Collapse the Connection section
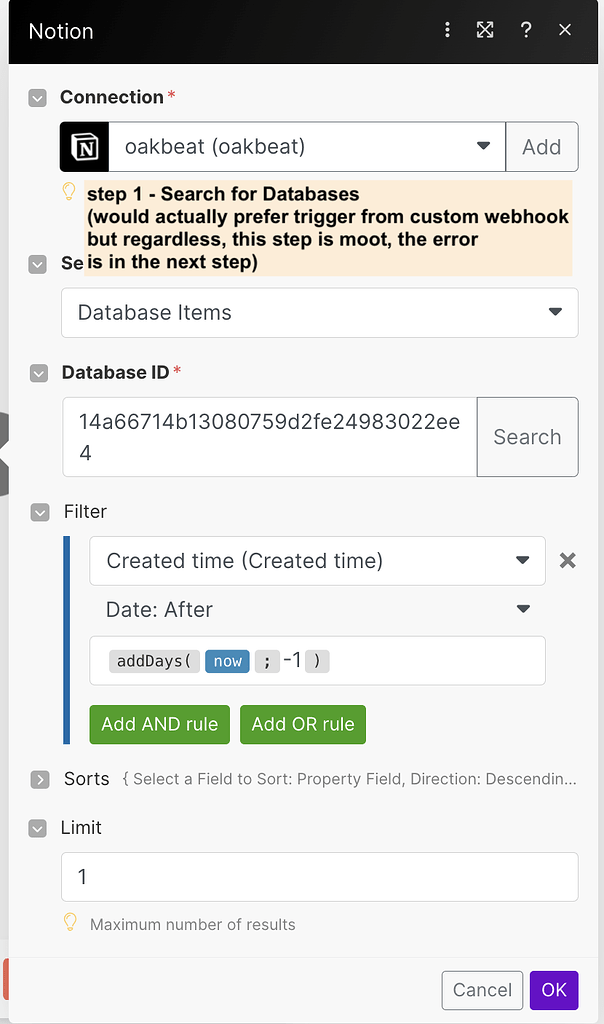Screen dimensions: 604x1024 point(37,98)
